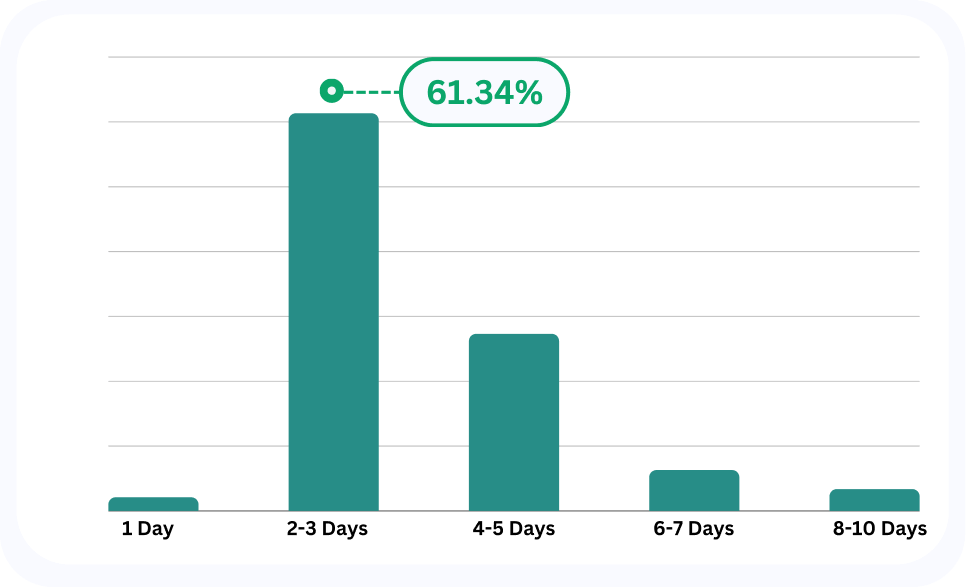Select the 1 Day bar
The image size is (966, 588).
(153, 504)
